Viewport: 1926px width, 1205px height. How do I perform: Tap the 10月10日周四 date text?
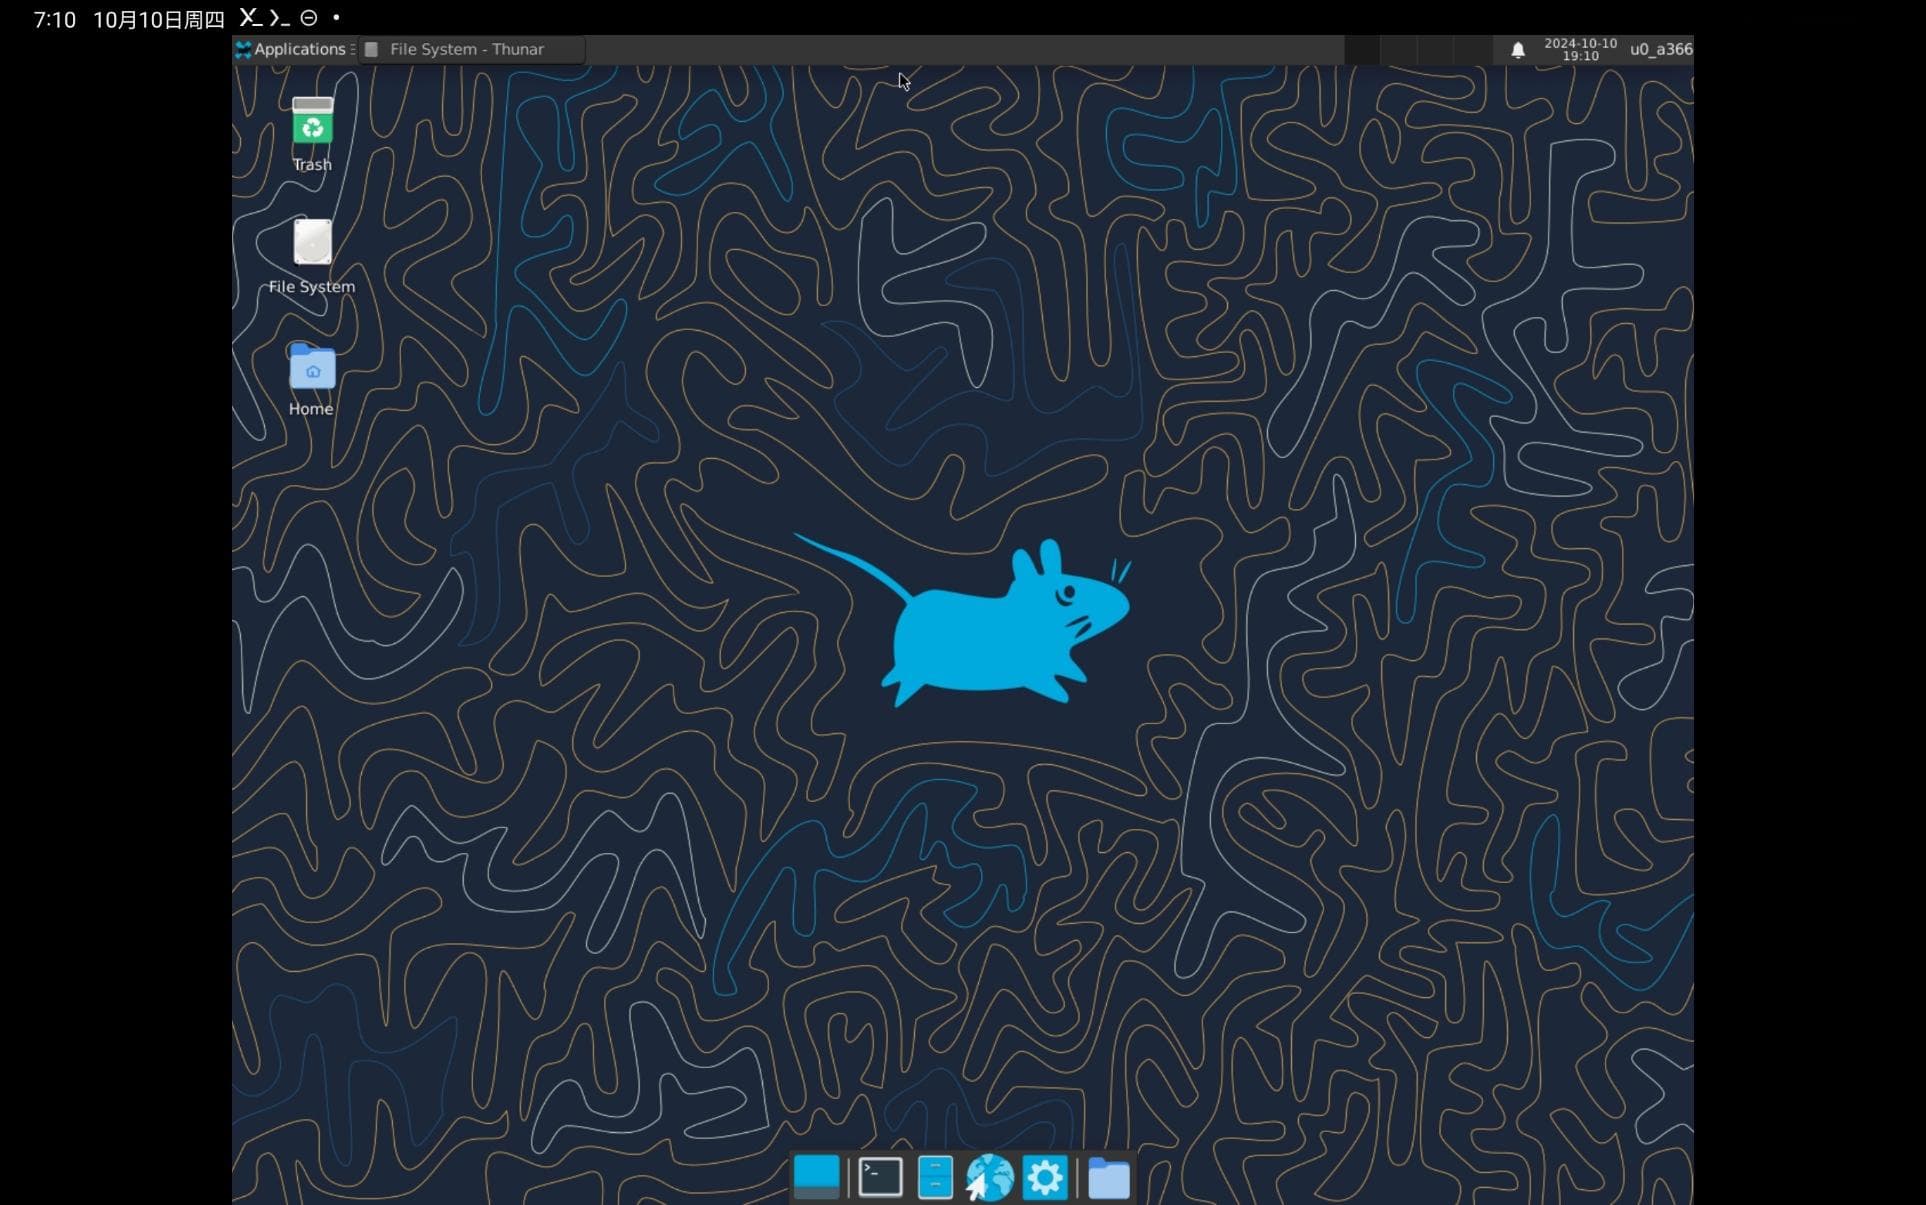tap(158, 20)
